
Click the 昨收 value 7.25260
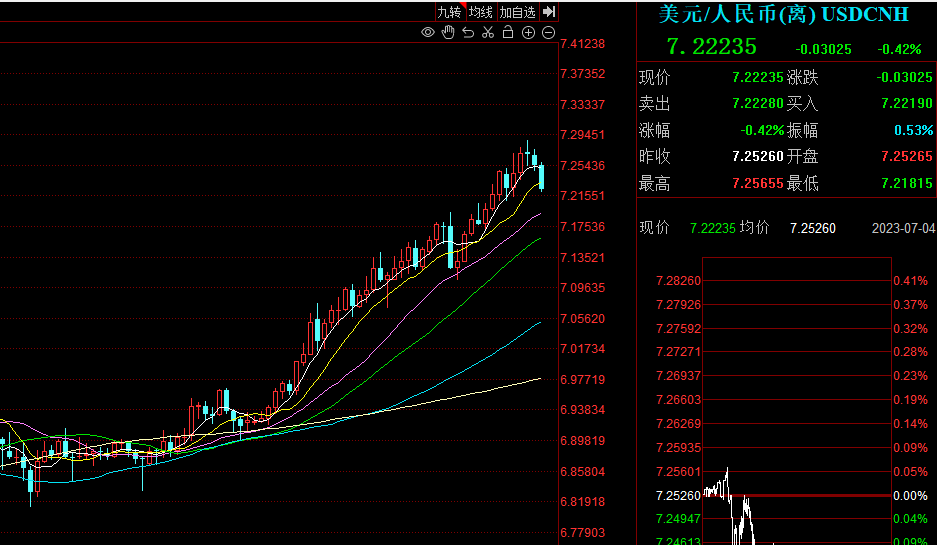[758, 156]
